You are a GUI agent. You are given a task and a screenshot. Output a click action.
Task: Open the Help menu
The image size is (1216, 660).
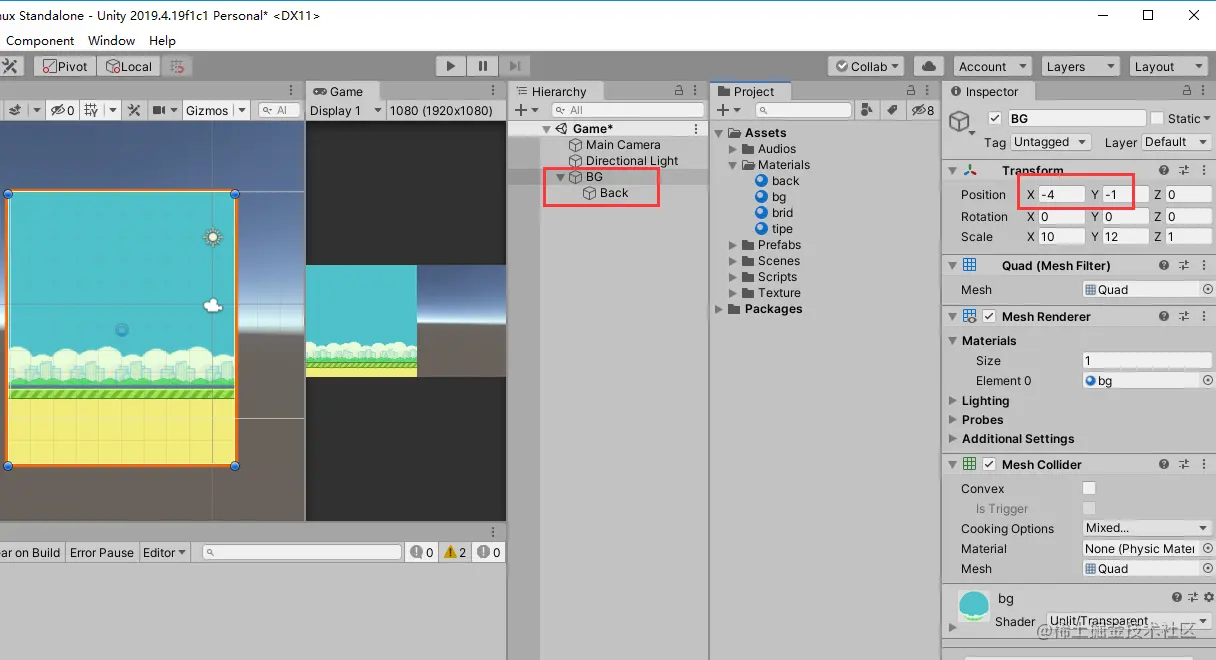[162, 40]
